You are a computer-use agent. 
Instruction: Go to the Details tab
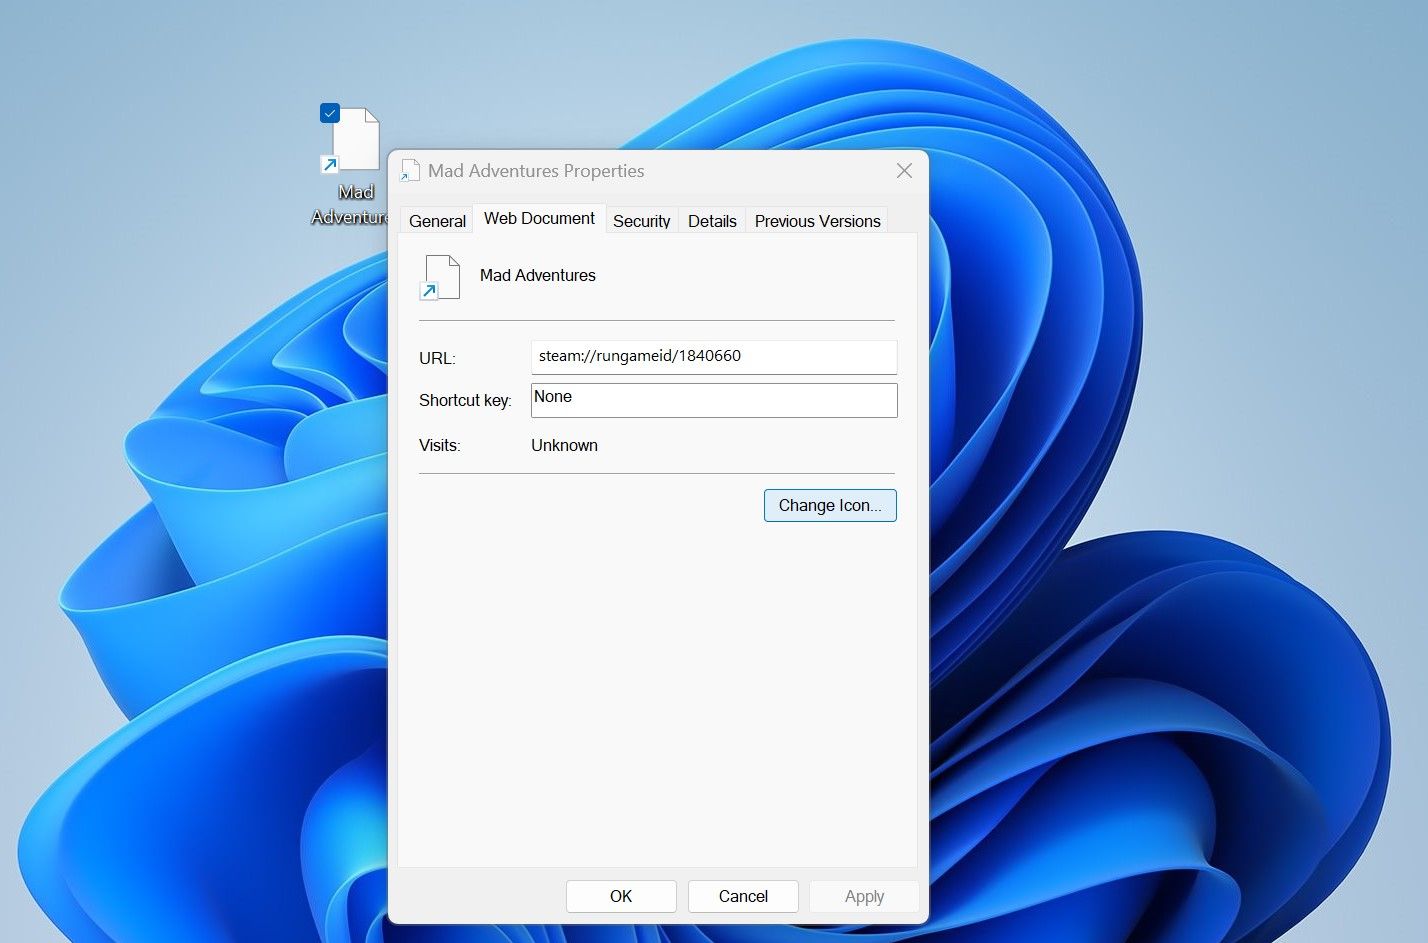pos(712,221)
